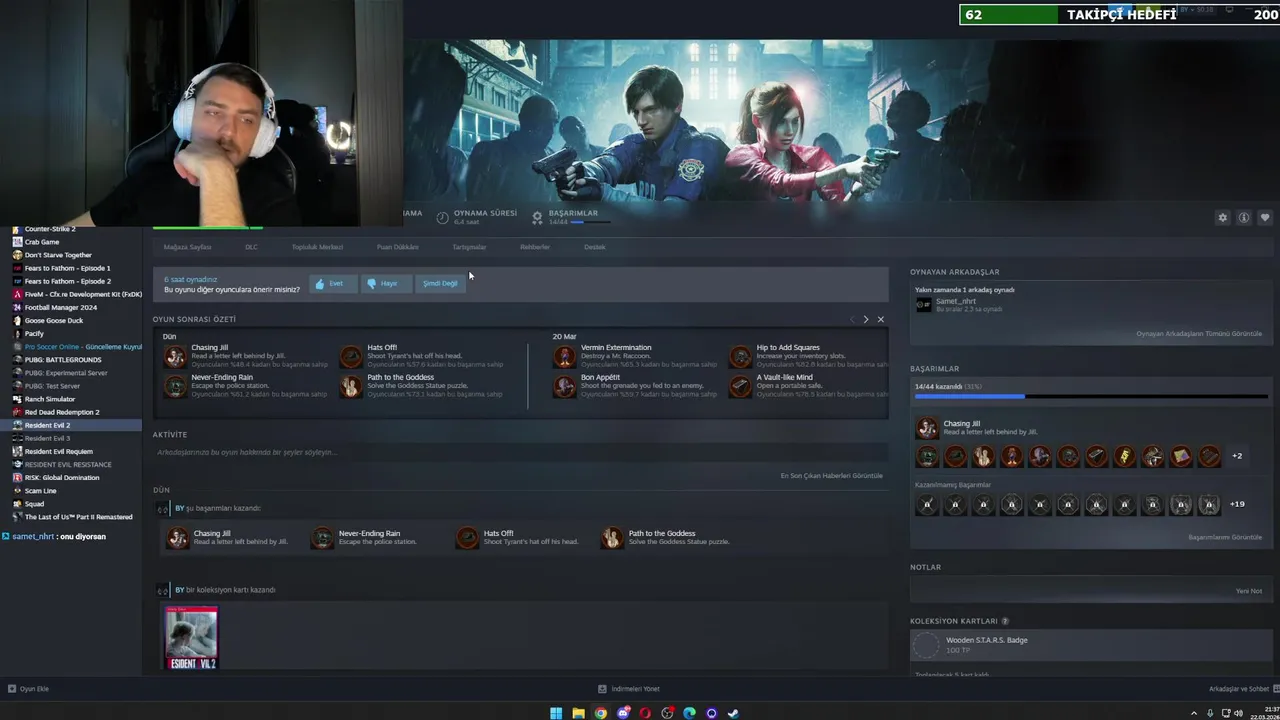Screen dimensions: 1280x720
Task: Open İndirmeleri Yönet downloads icon
Action: tap(602, 689)
